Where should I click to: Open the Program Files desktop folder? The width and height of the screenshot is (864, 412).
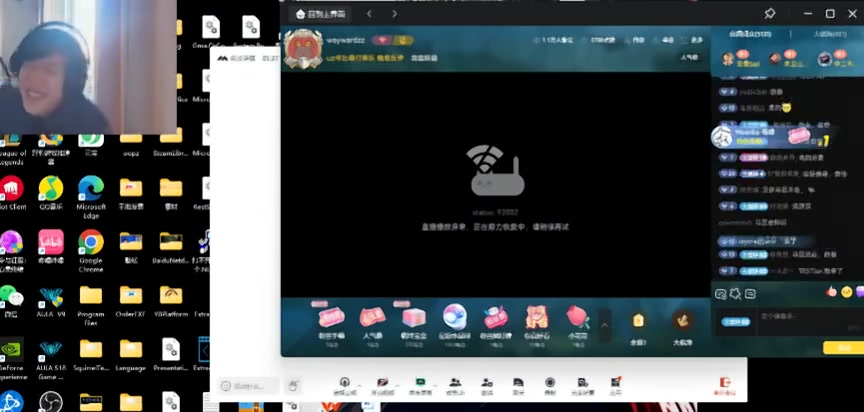pos(91,300)
